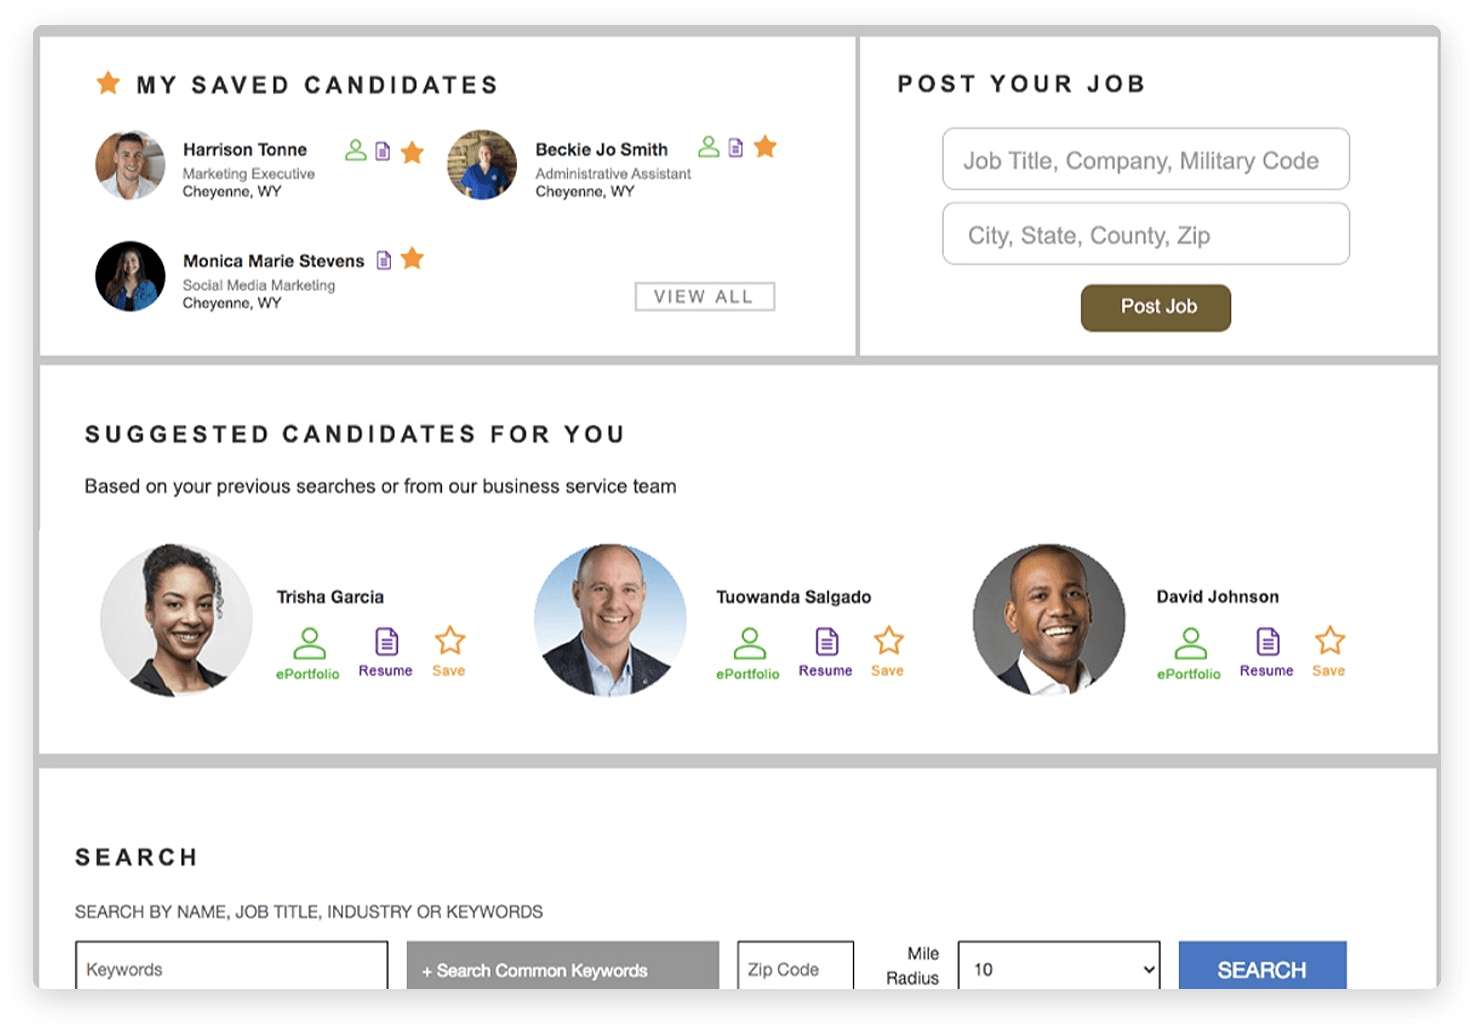Run the candidate search with SEARCH button
Viewport: 1476px width, 1032px height.
coord(1262,968)
